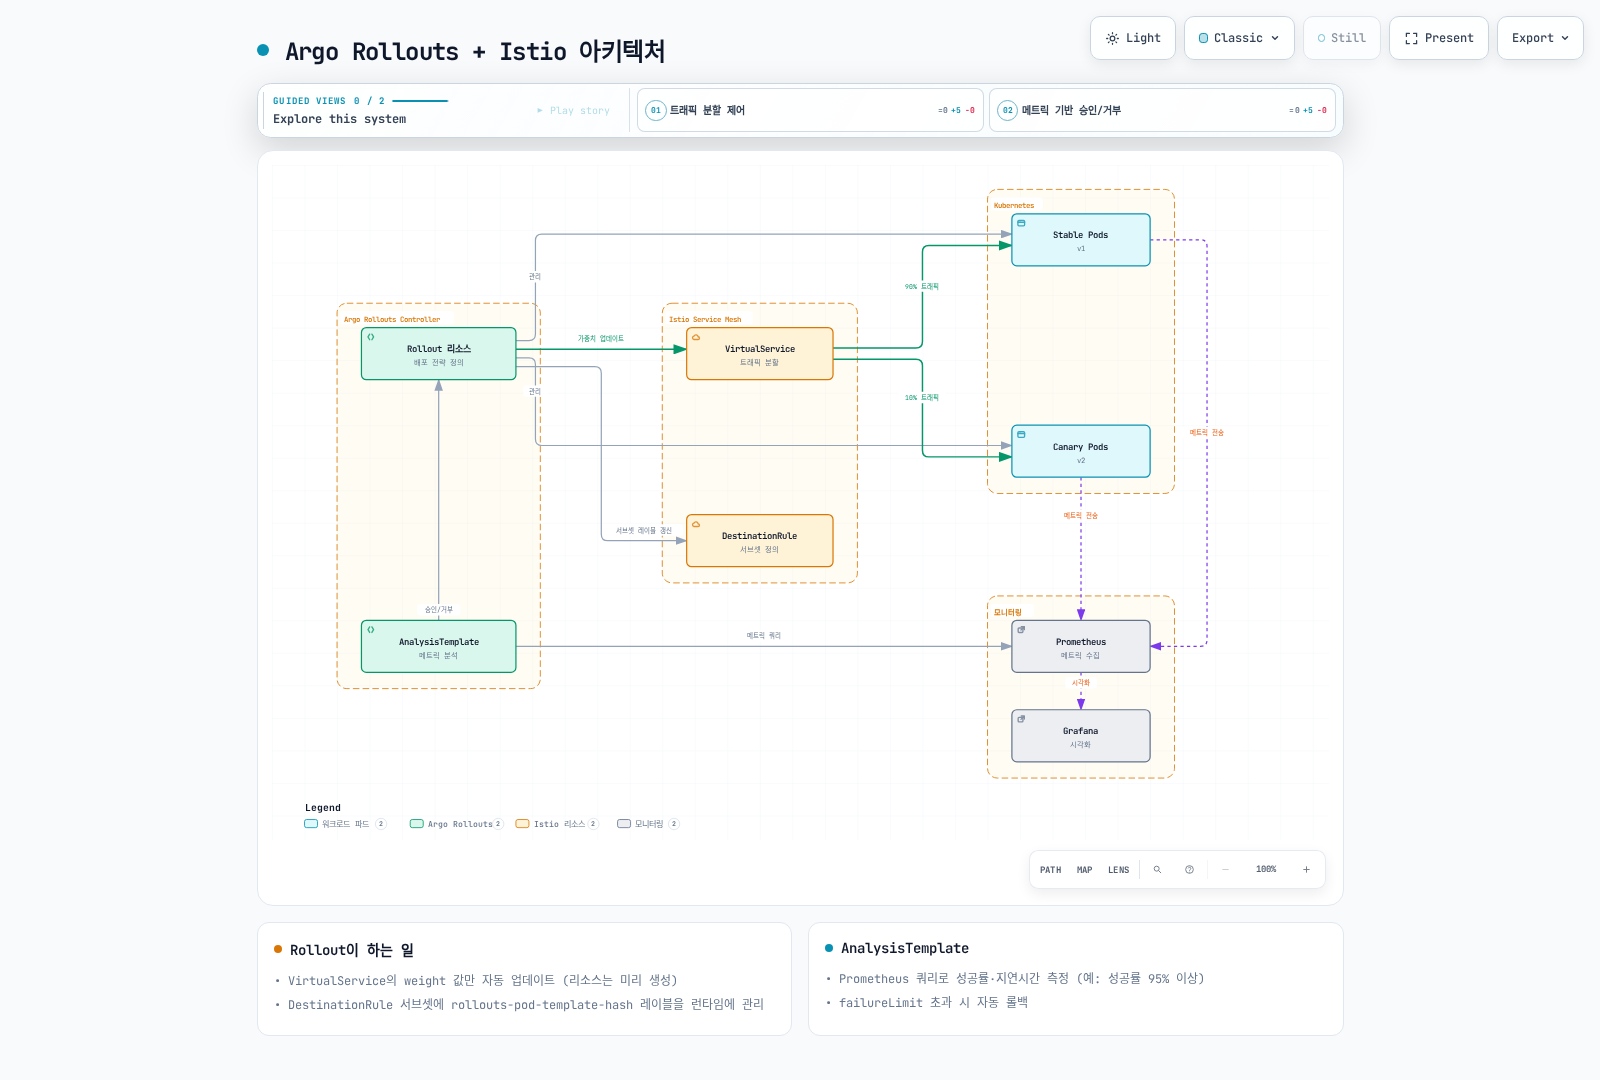The image size is (1600, 1080).
Task: Open the Export dropdown menu
Action: pyautogui.click(x=1540, y=38)
